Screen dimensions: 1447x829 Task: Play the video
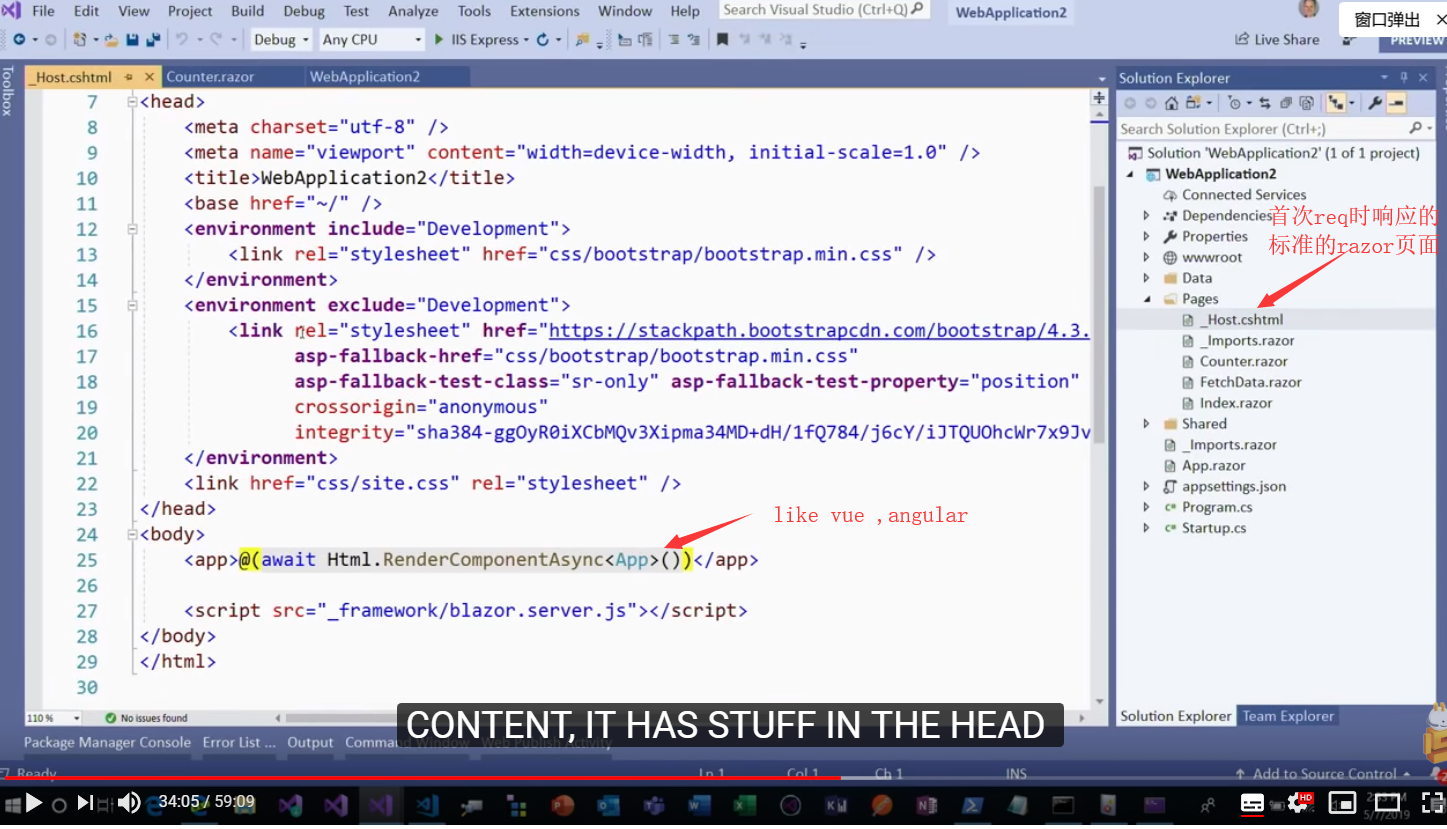click(x=33, y=802)
